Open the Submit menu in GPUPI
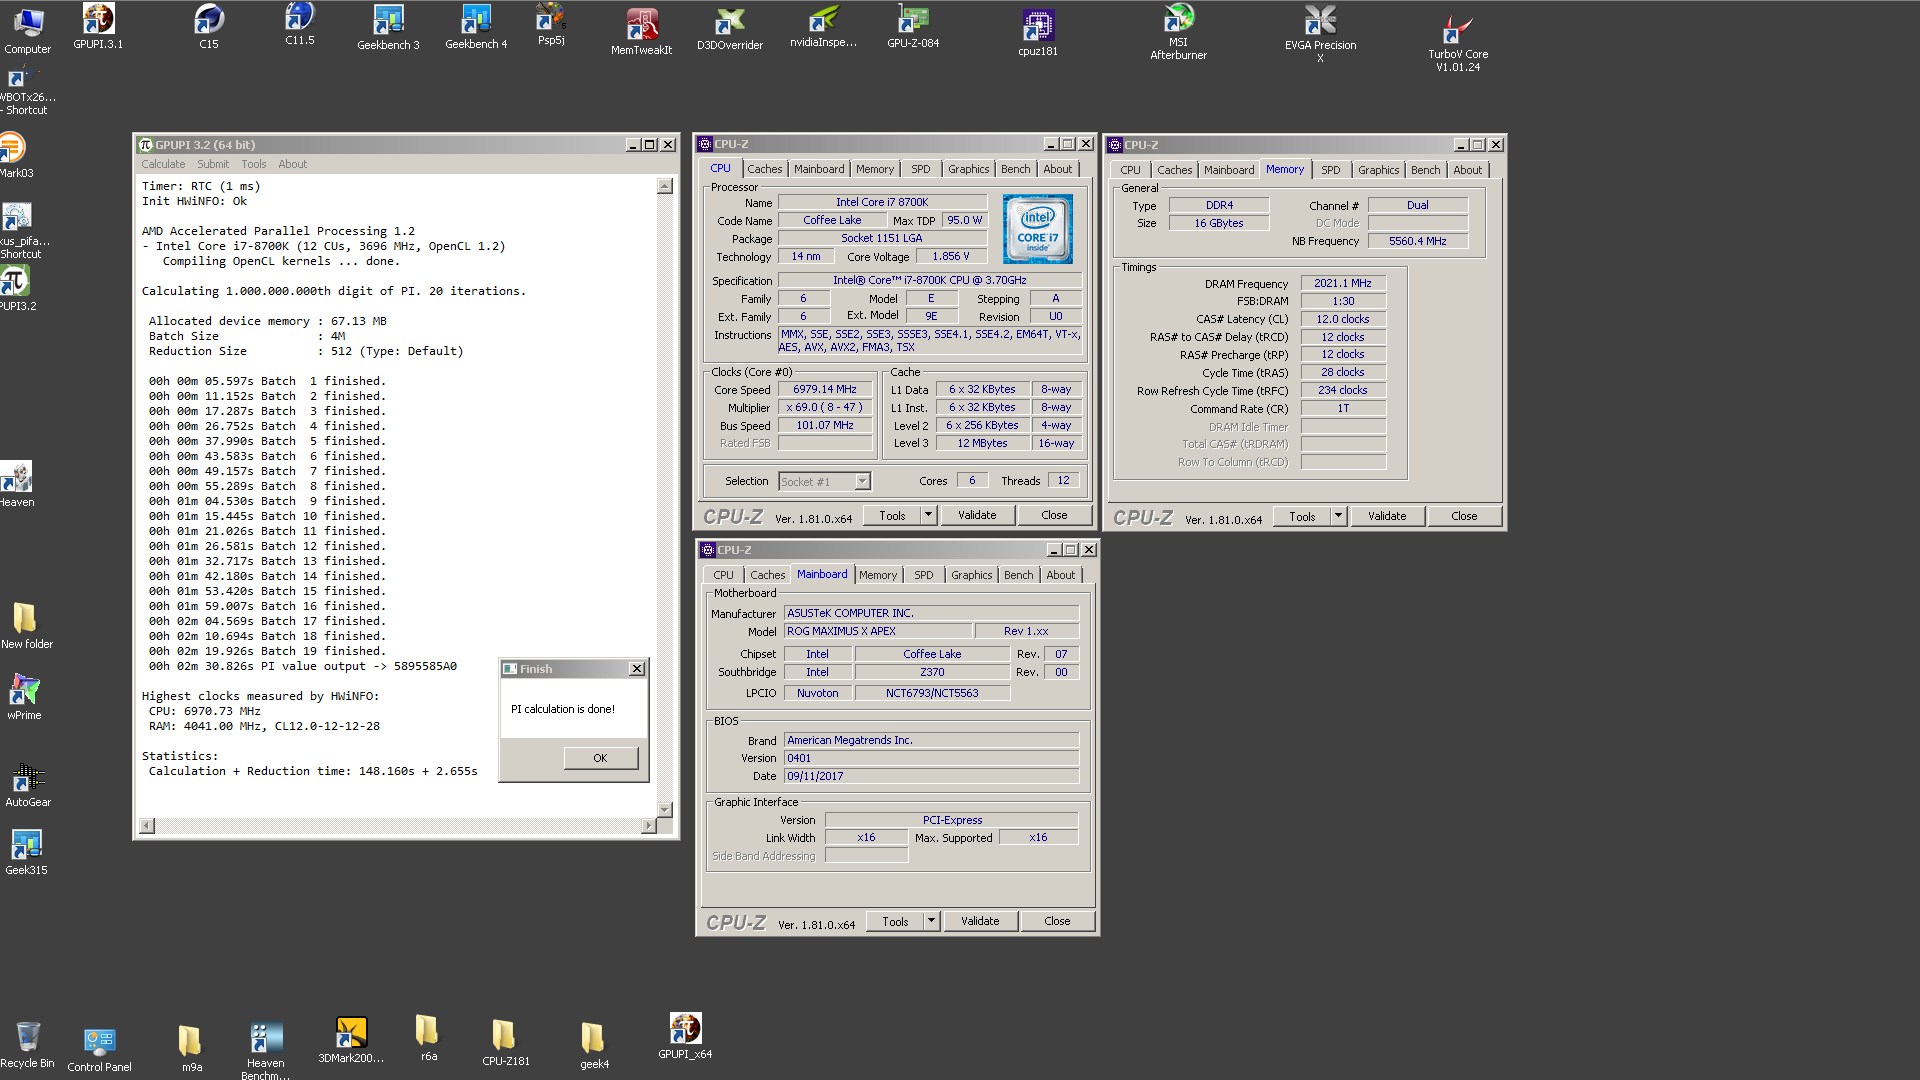The width and height of the screenshot is (1920, 1080). point(212,164)
